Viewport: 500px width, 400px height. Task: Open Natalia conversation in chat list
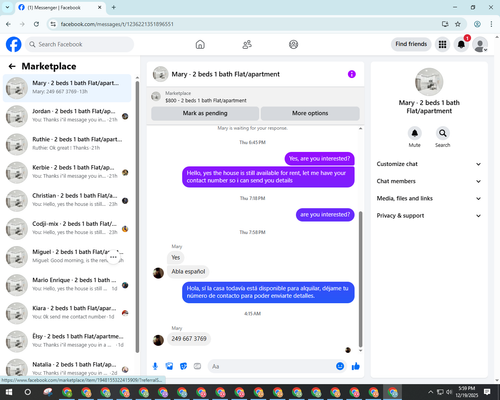tap(67, 367)
